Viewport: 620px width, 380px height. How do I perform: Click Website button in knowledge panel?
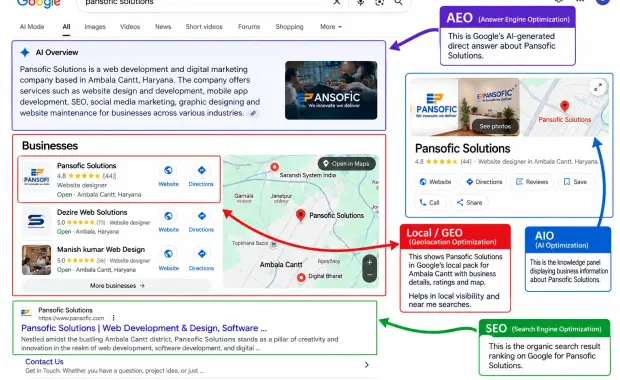435,182
